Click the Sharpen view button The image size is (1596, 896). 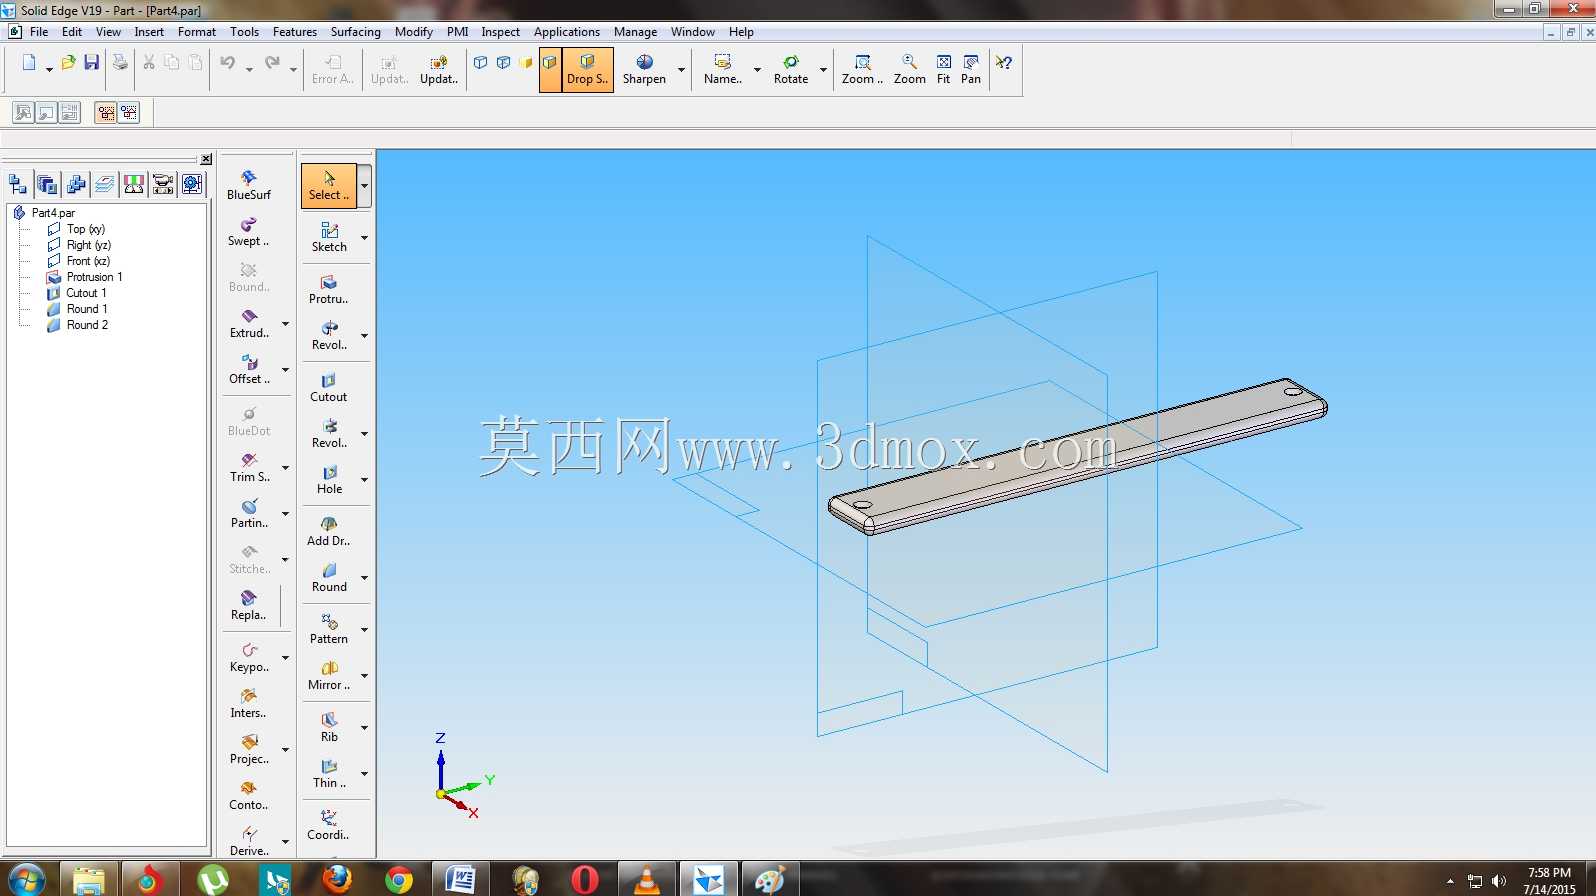pyautogui.click(x=644, y=69)
